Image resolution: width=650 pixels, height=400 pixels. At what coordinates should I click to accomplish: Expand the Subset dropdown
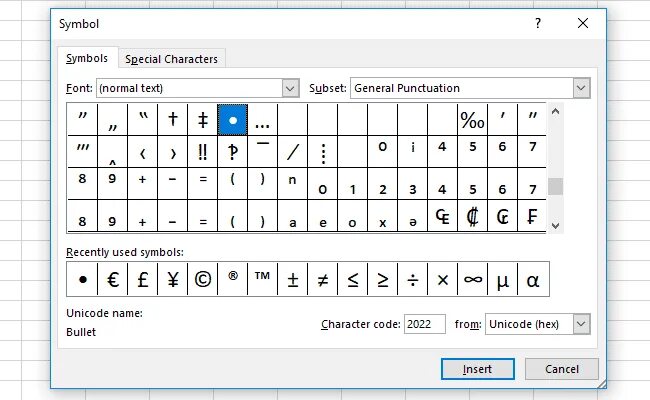(581, 88)
